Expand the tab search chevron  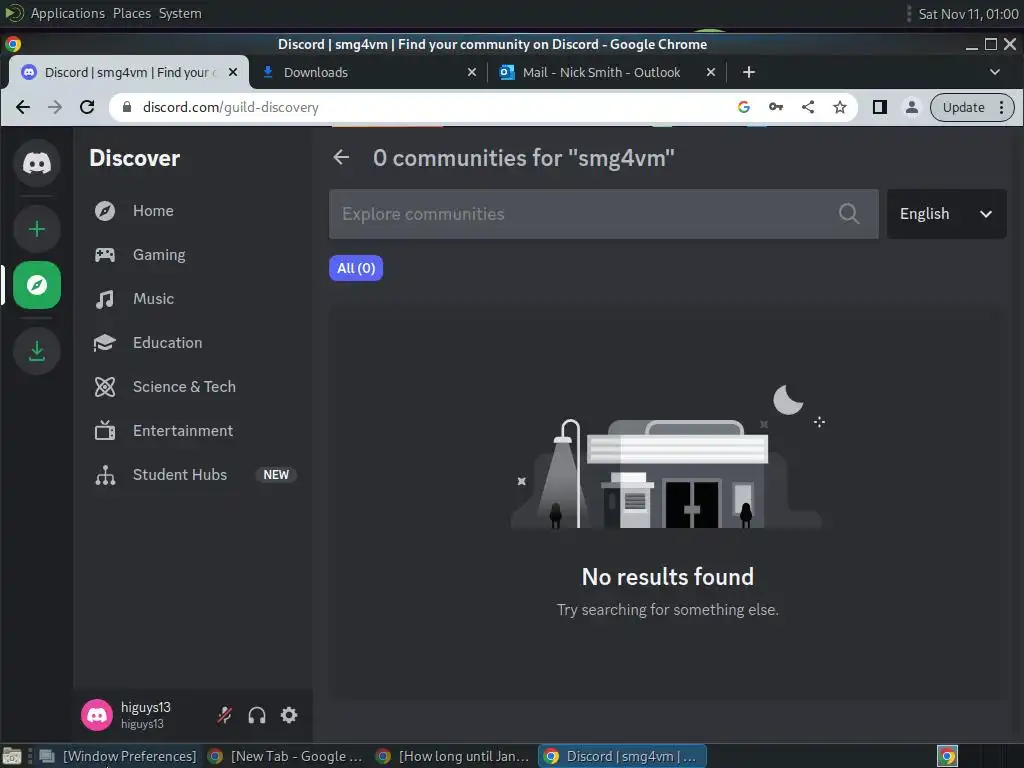tap(995, 72)
